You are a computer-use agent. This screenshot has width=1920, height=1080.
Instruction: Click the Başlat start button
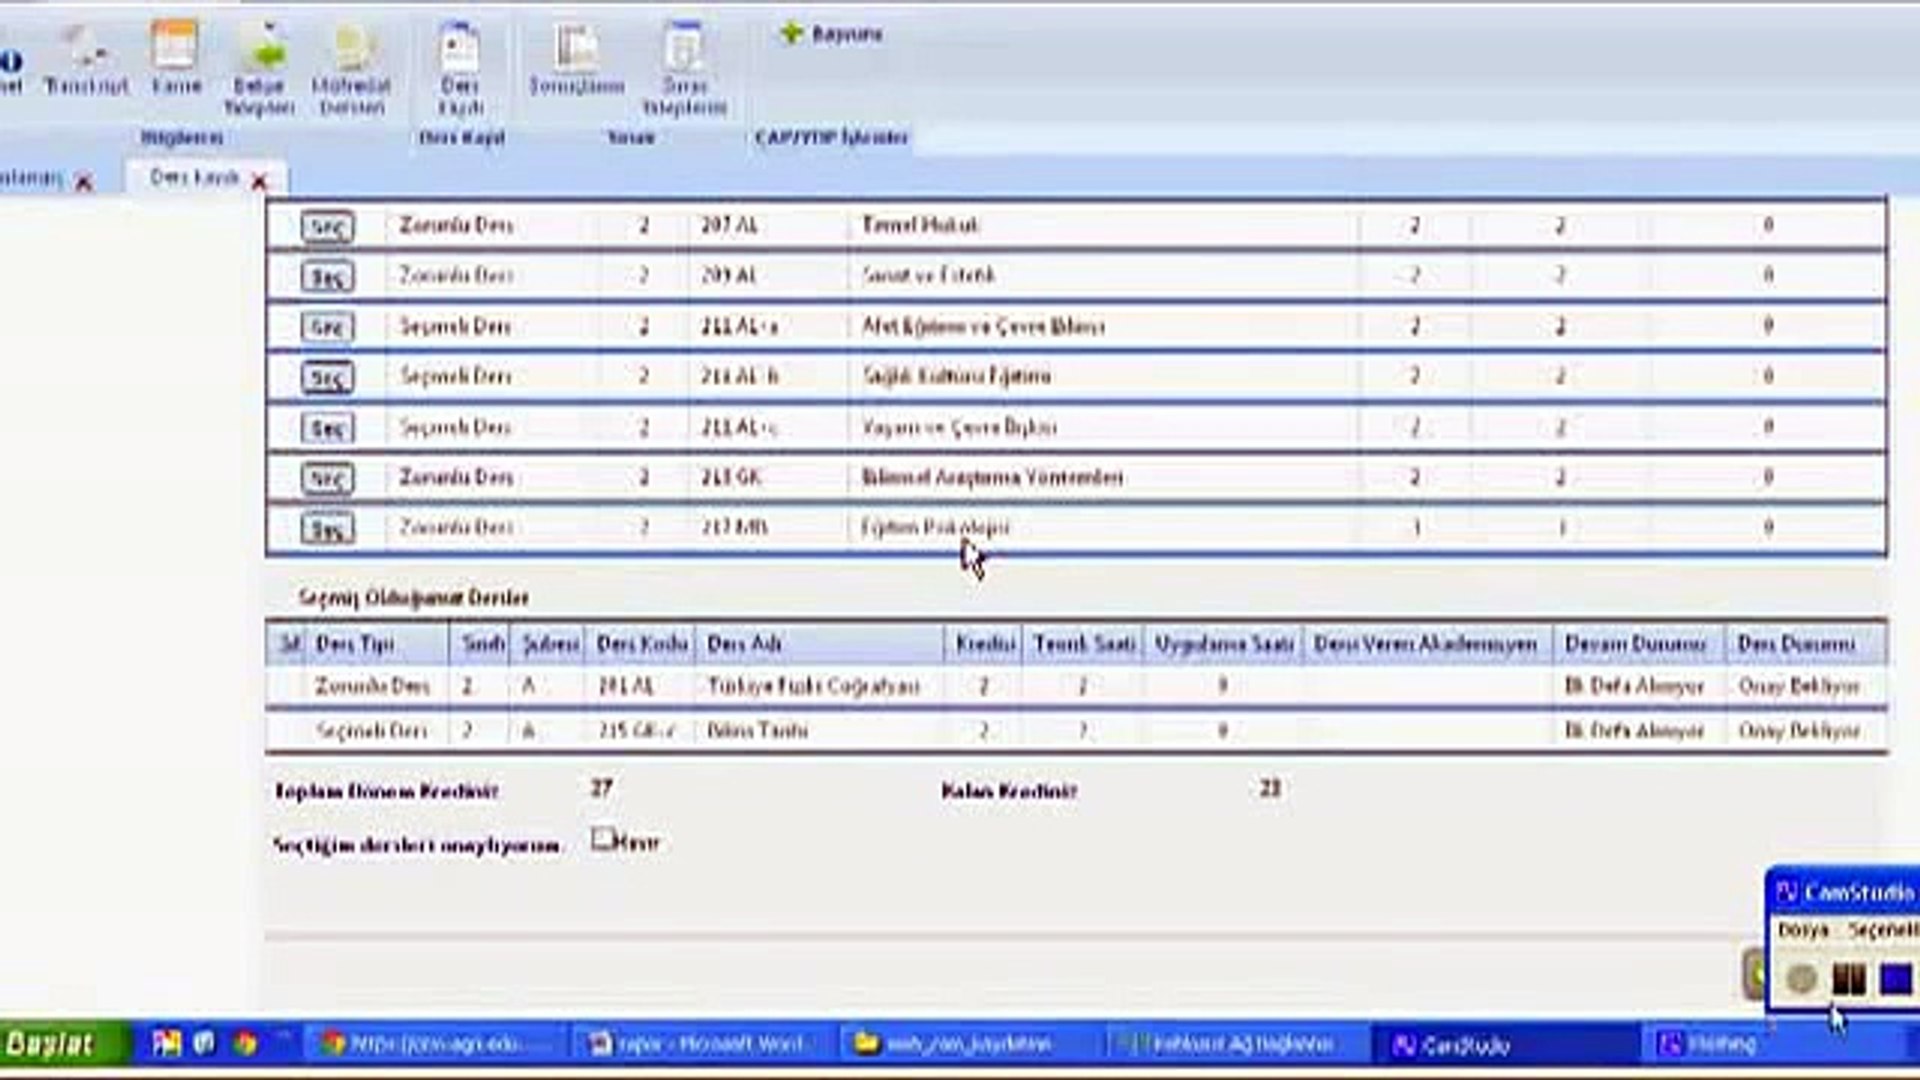[52, 1045]
